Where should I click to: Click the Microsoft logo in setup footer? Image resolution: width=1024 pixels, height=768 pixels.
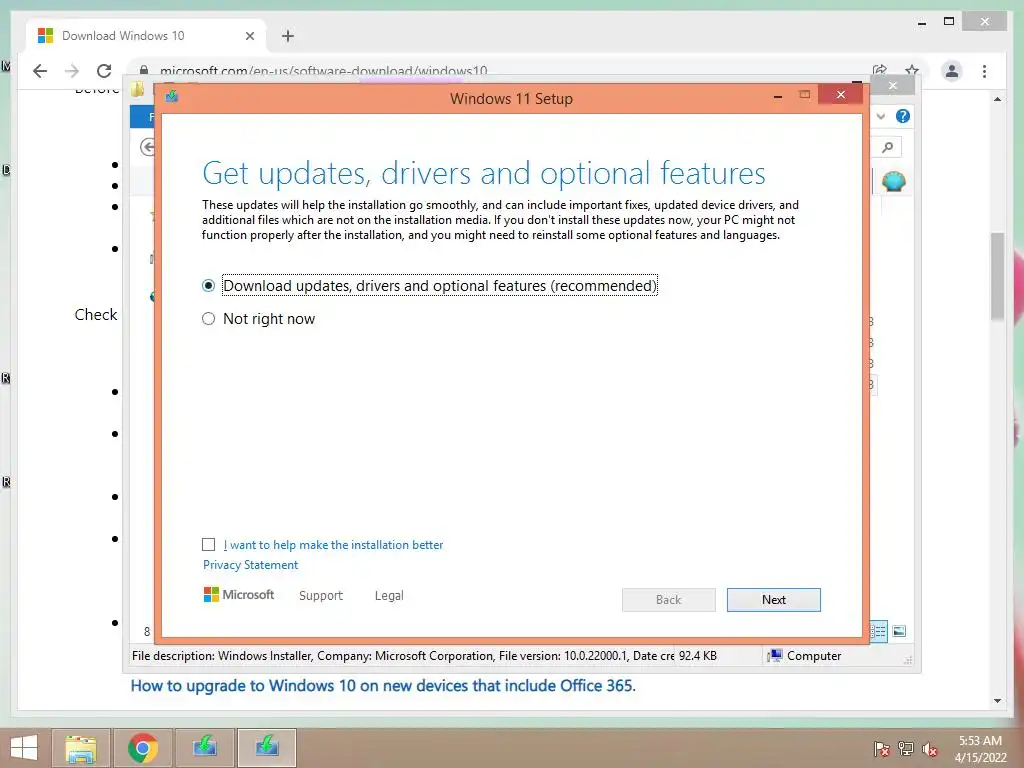[x=239, y=594]
